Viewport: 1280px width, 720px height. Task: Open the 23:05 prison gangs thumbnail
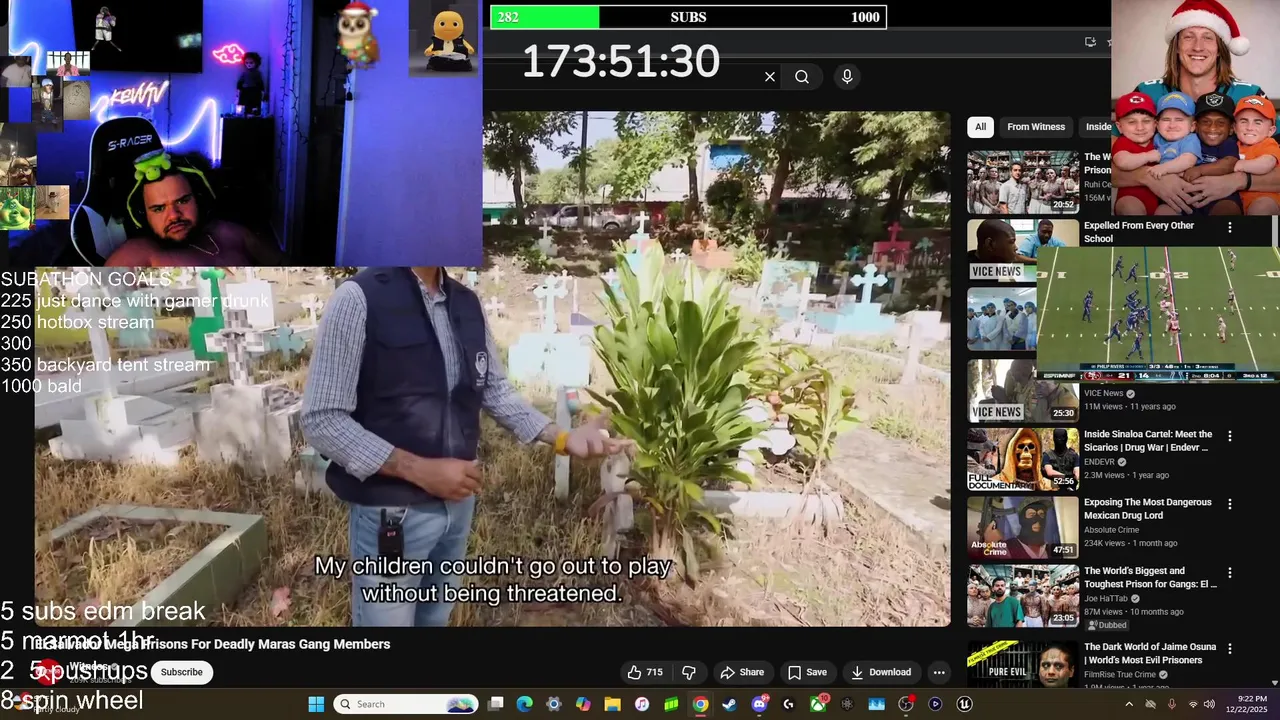click(x=1023, y=596)
